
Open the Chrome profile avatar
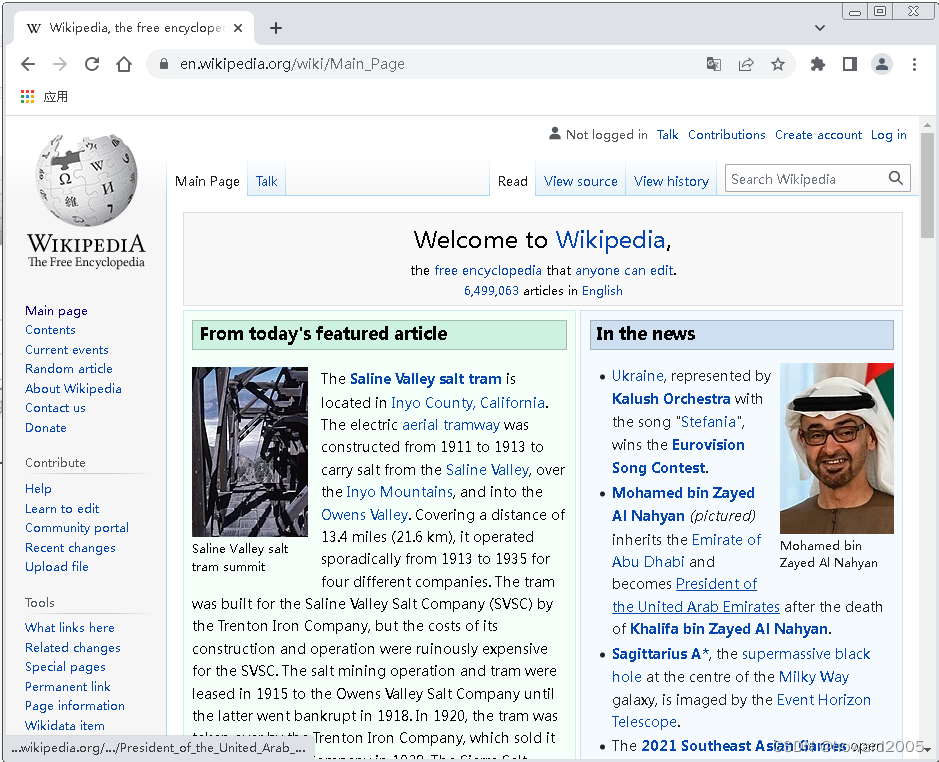pos(882,64)
